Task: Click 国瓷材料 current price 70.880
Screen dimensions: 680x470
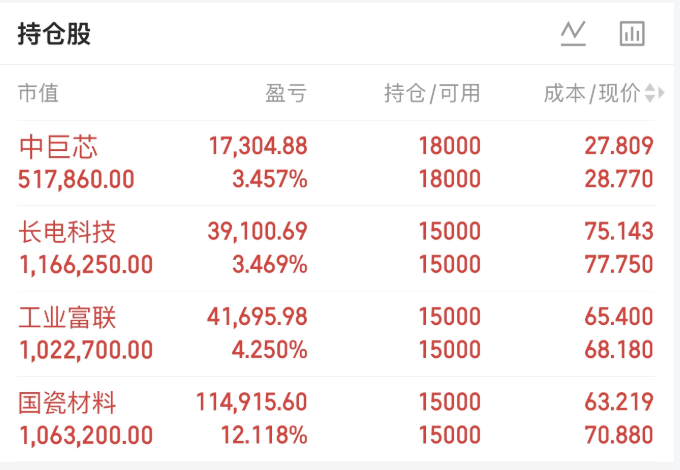Action: (x=618, y=435)
